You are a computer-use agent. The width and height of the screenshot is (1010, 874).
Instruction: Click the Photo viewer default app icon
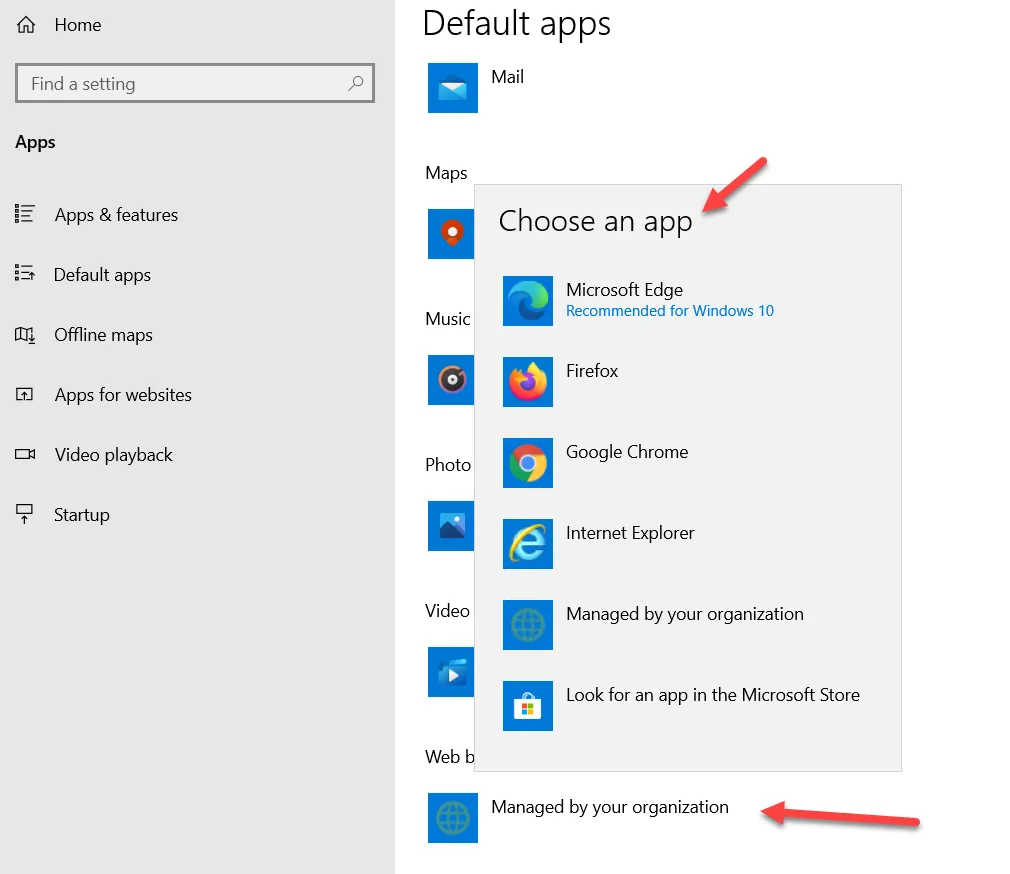[x=451, y=526]
